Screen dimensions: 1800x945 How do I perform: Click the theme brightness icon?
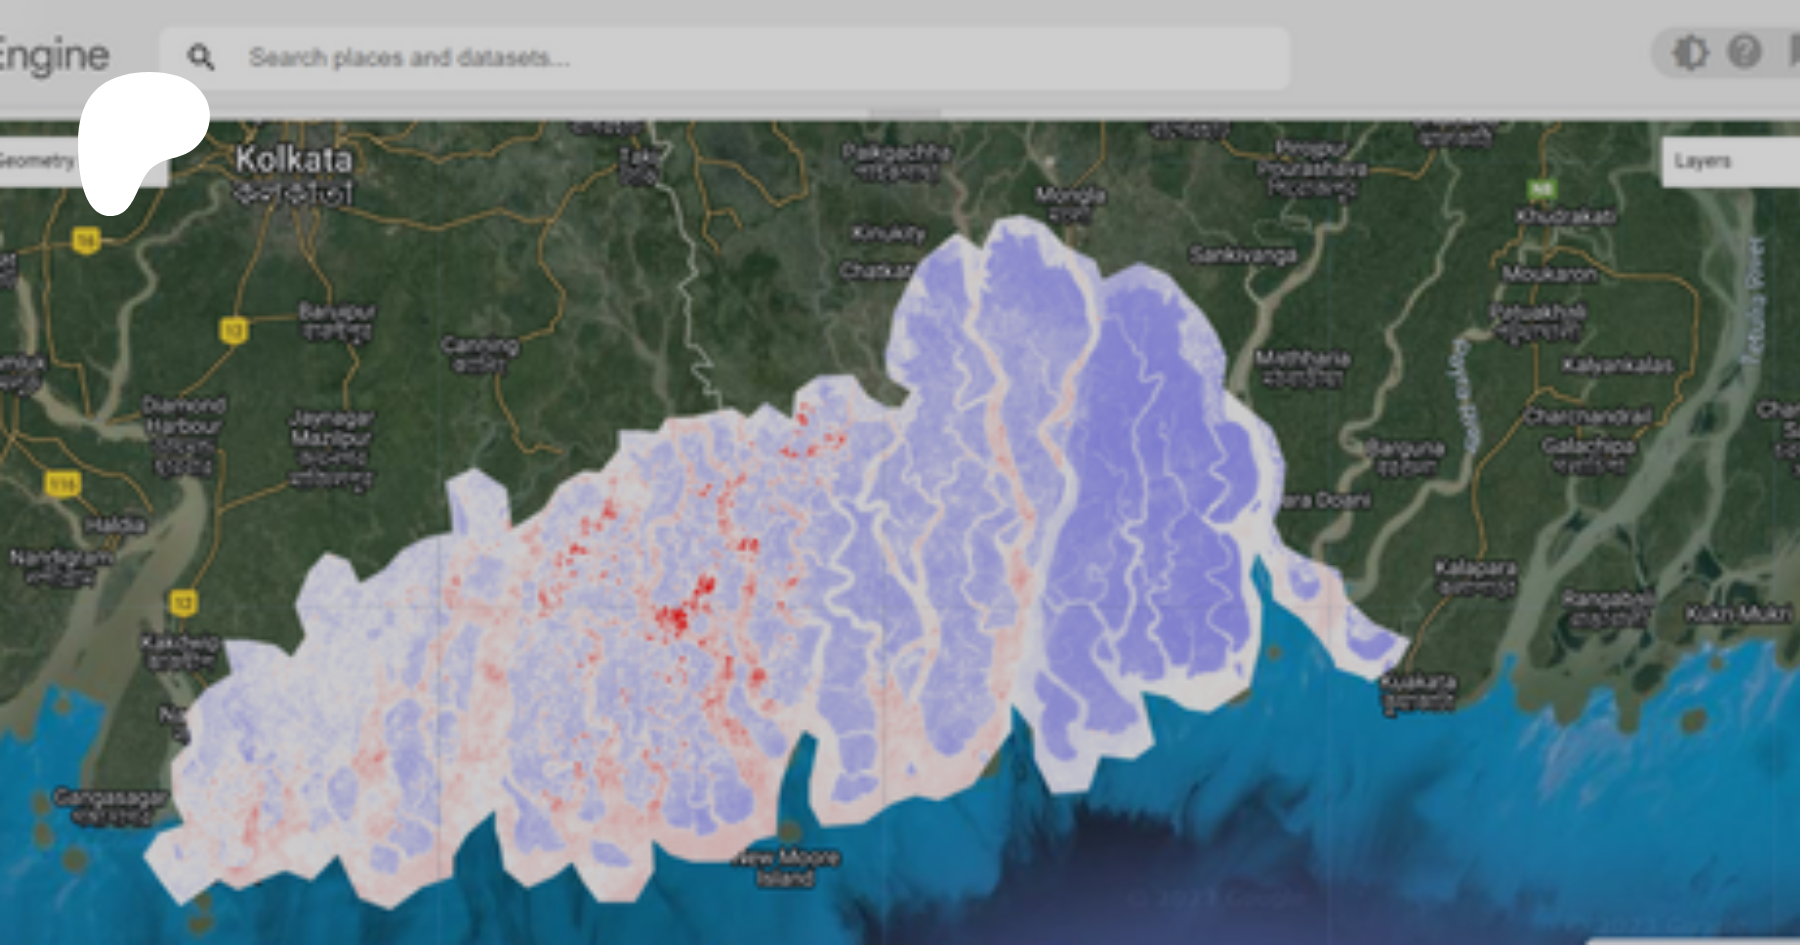pos(1690,52)
